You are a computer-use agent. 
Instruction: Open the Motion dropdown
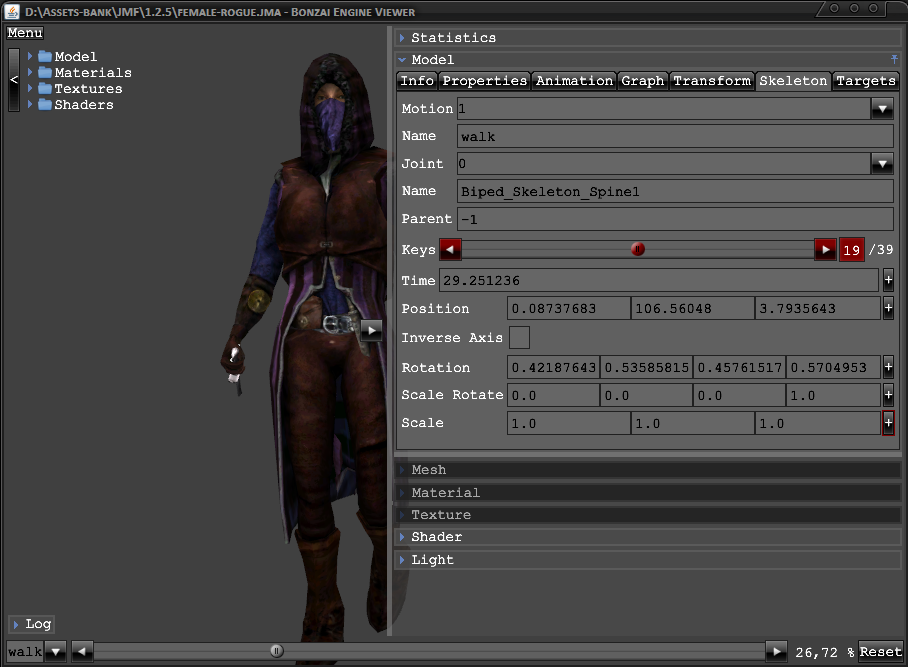coord(882,109)
